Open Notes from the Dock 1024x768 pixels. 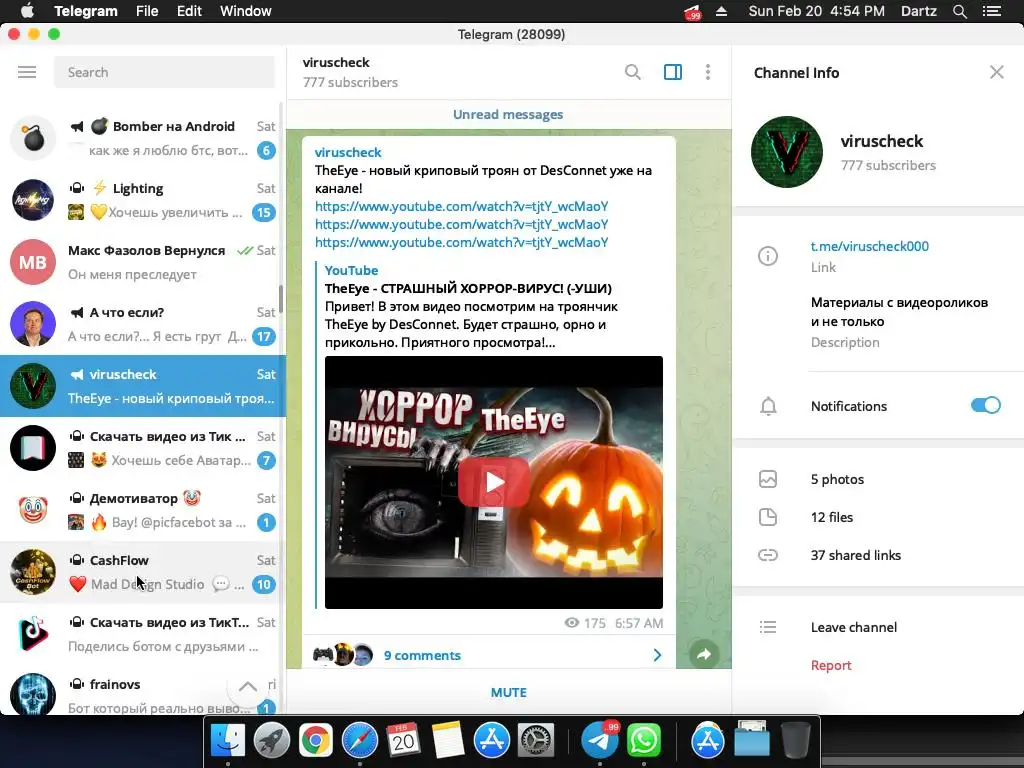click(x=447, y=741)
